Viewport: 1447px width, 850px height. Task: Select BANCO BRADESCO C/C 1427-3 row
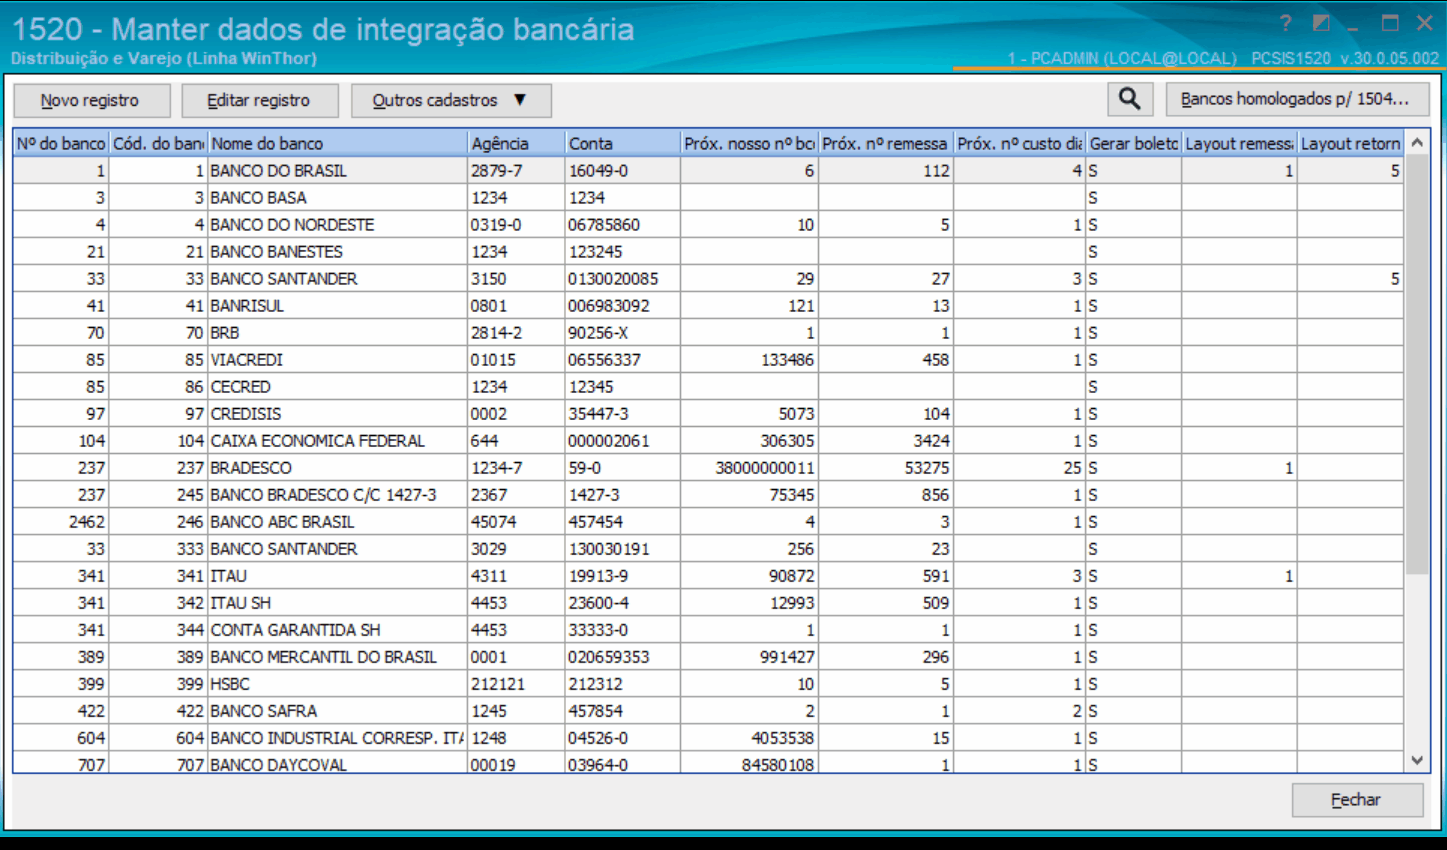708,494
